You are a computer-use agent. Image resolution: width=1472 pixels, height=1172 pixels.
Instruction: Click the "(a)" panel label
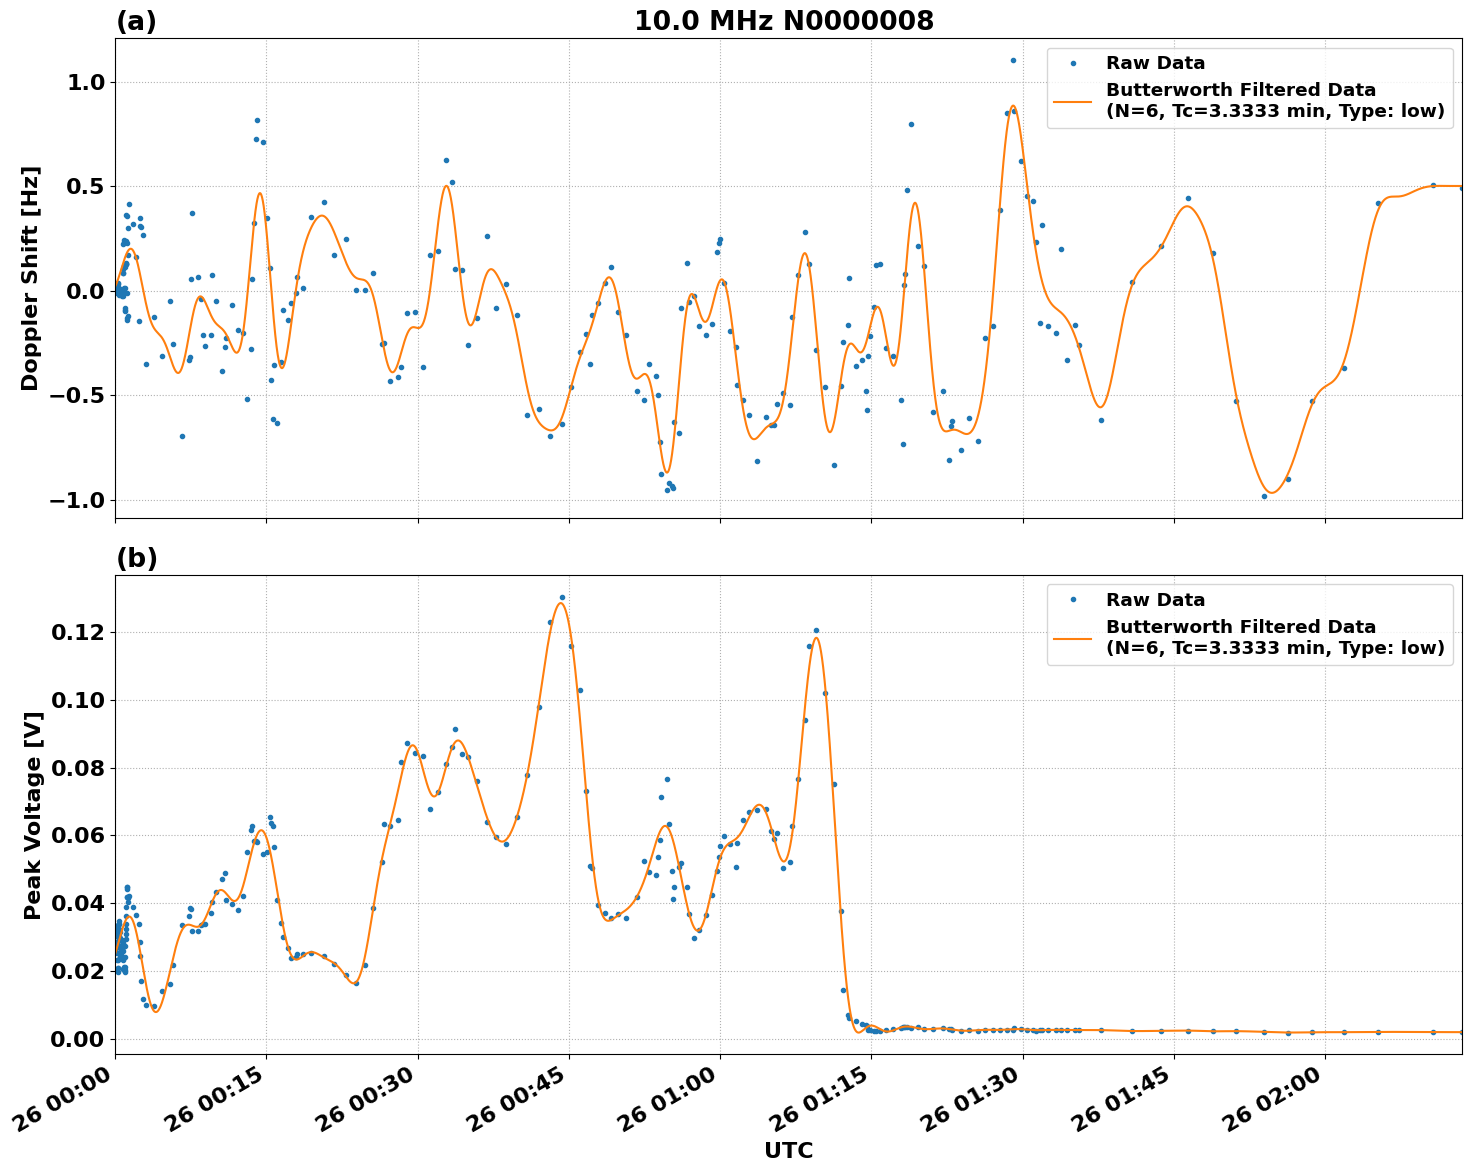pyautogui.click(x=136, y=21)
